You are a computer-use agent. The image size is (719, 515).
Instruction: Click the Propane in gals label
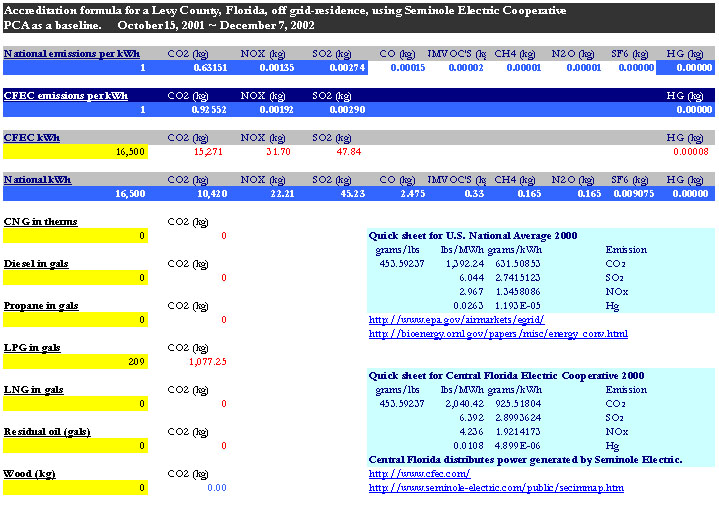click(41, 306)
